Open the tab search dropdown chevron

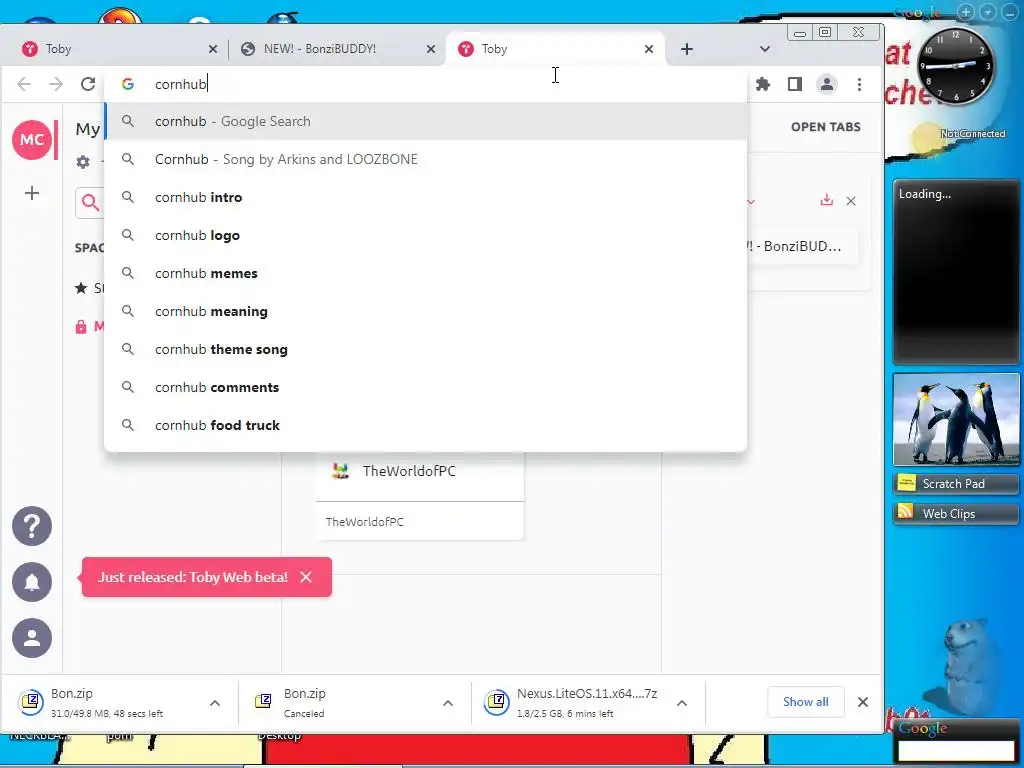pyautogui.click(x=765, y=49)
